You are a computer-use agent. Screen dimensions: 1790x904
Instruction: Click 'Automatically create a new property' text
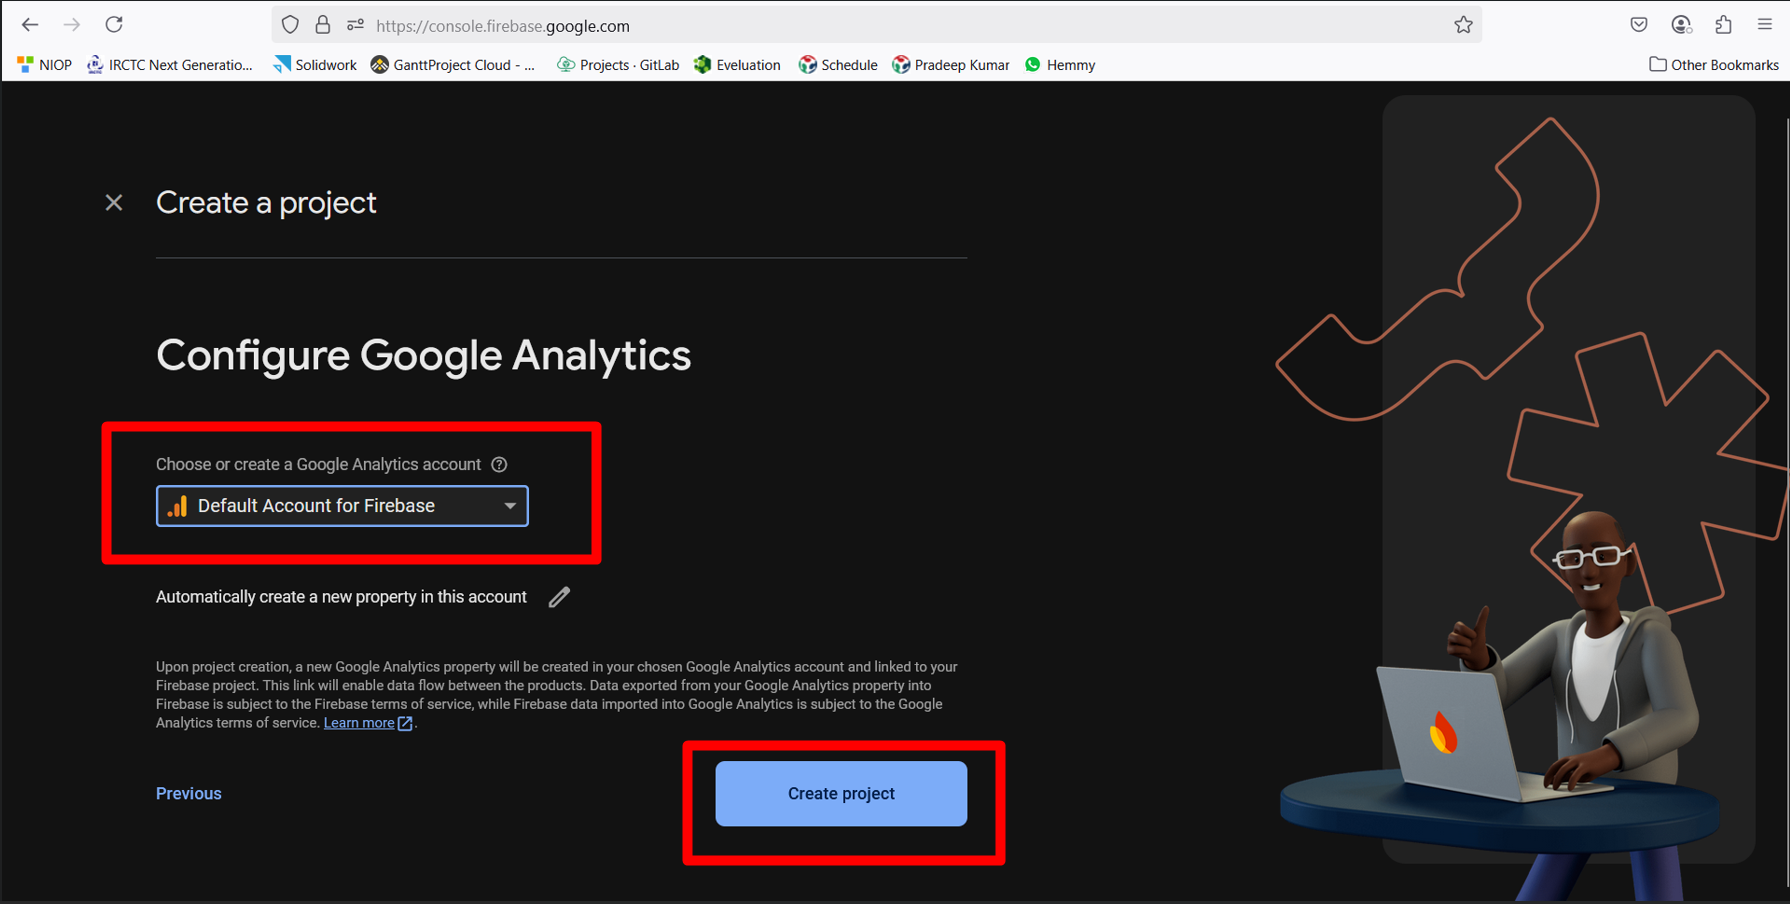(341, 597)
